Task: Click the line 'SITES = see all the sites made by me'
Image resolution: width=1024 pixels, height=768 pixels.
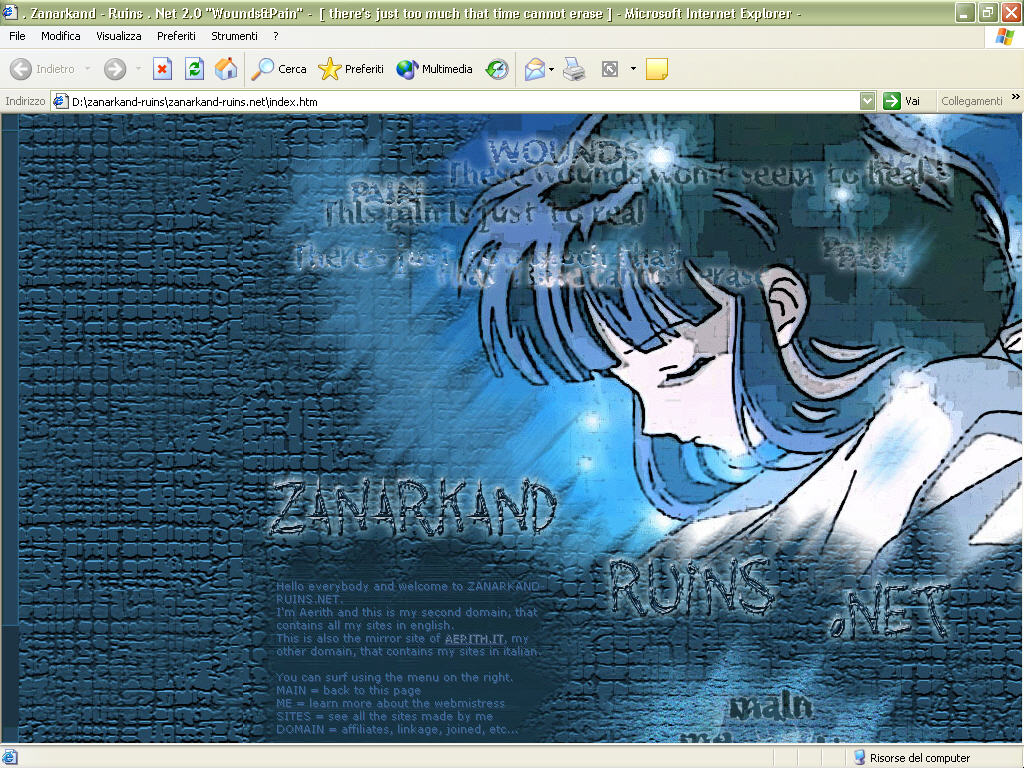Action: pyautogui.click(x=385, y=716)
